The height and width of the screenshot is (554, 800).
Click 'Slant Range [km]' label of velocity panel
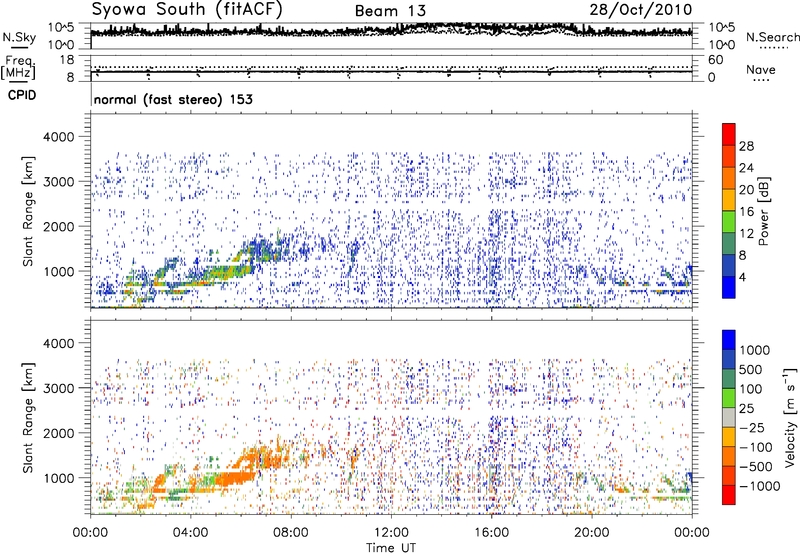click(29, 418)
